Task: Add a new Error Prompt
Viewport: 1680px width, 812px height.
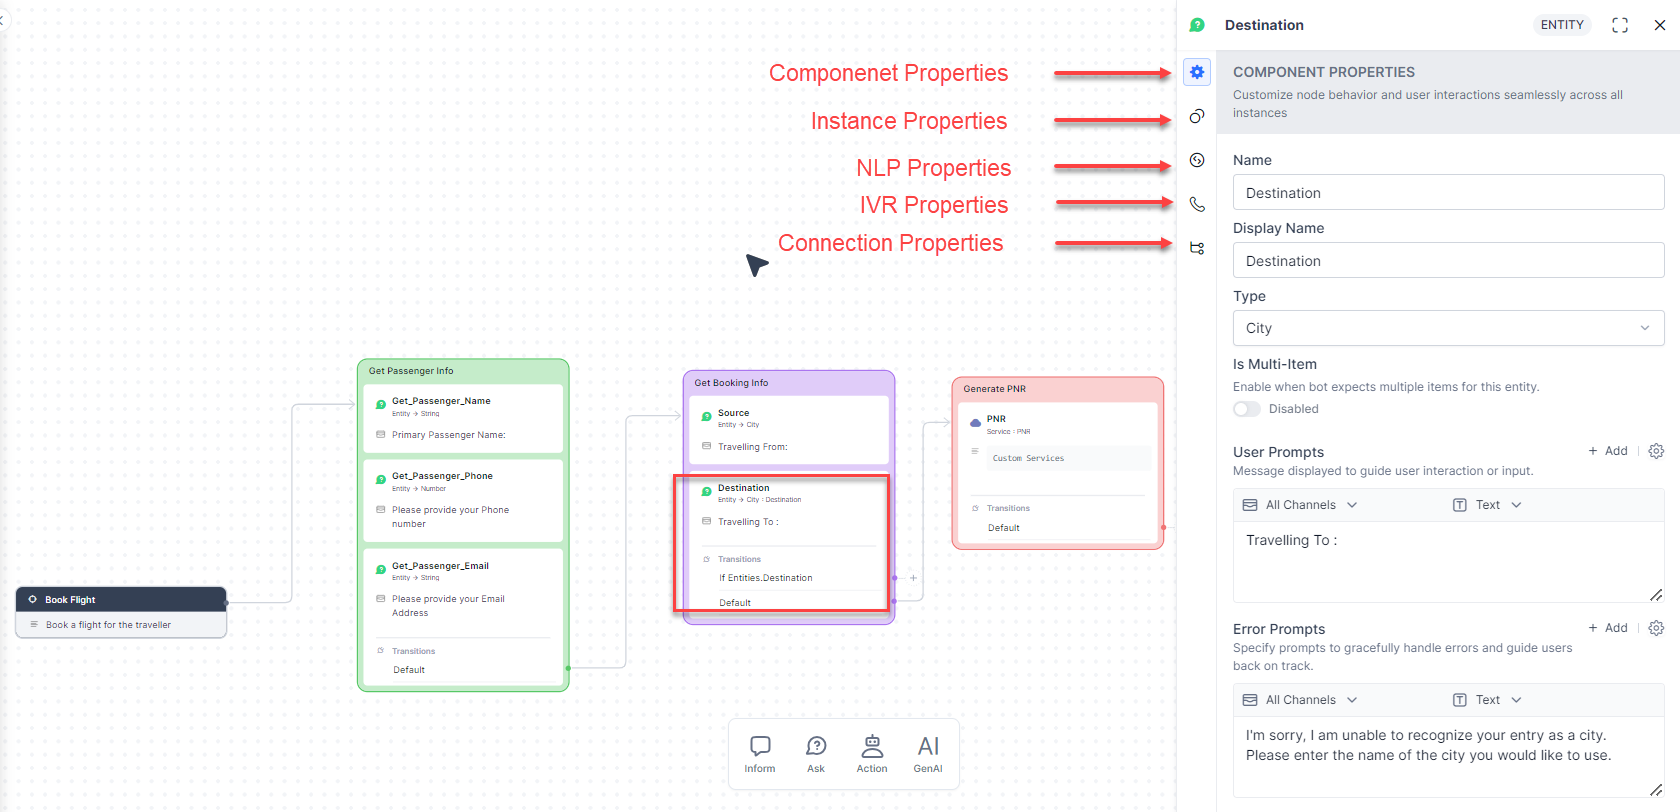Action: pyautogui.click(x=1608, y=628)
